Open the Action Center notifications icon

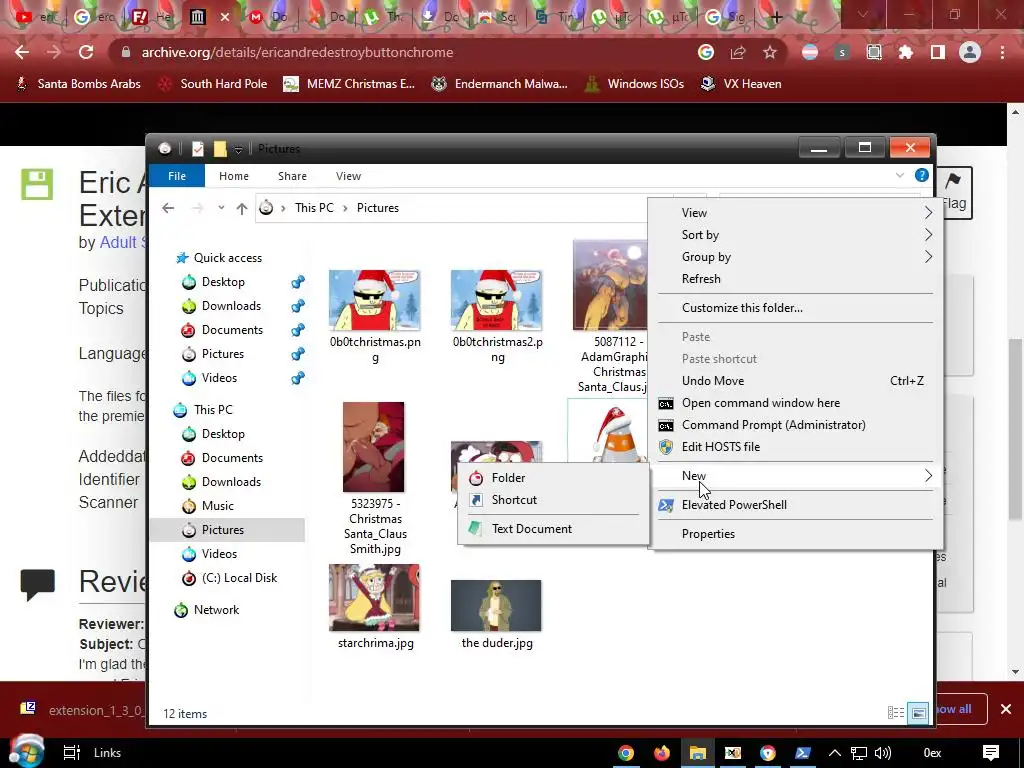(x=991, y=753)
